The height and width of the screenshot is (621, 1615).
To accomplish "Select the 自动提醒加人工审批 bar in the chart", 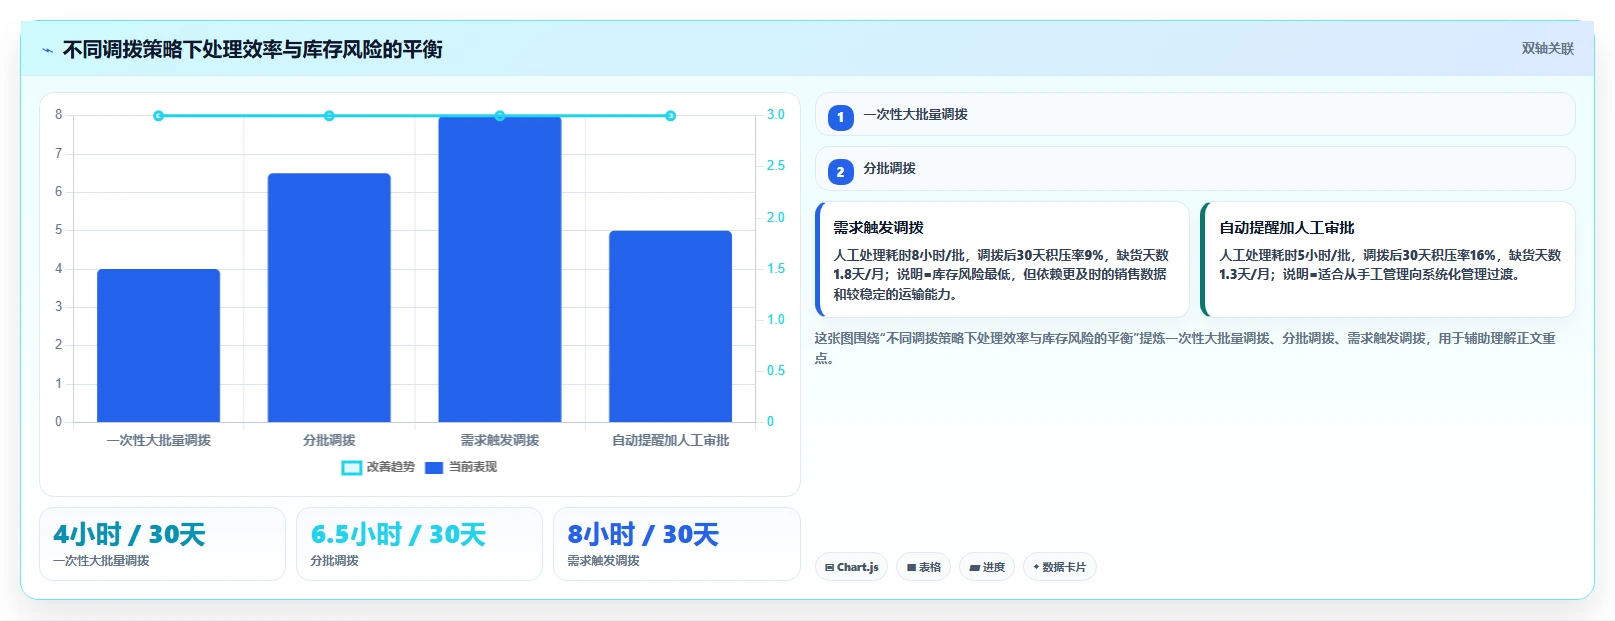I will [670, 326].
